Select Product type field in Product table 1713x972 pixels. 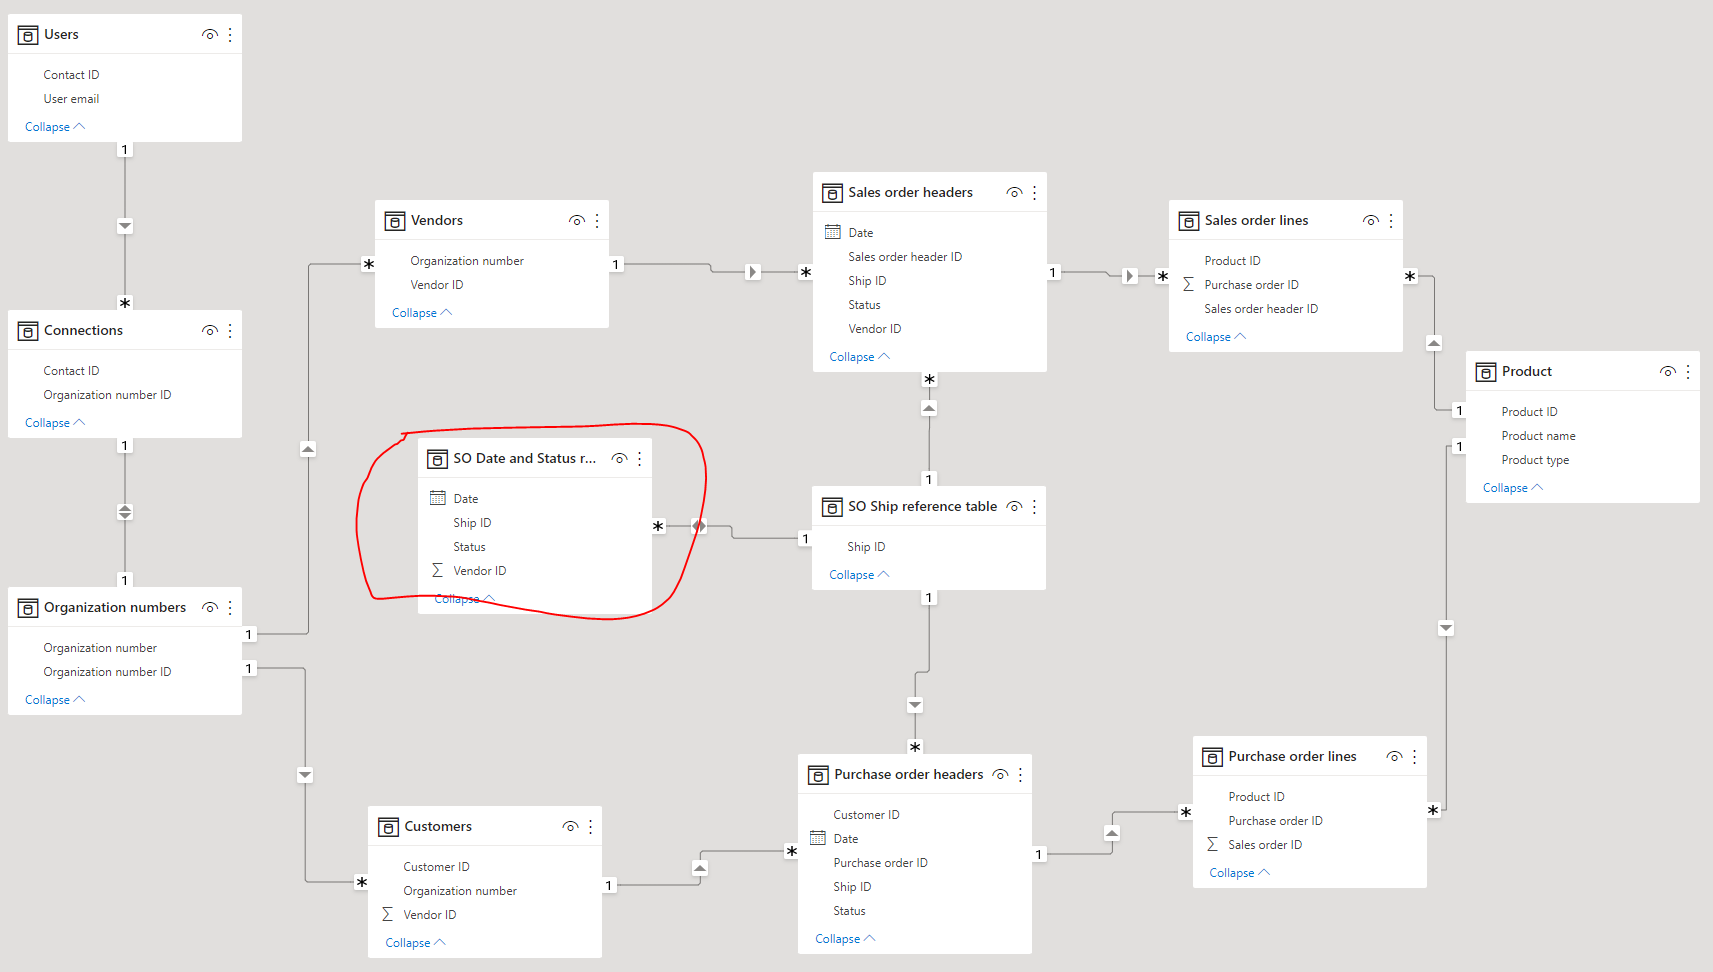(1535, 460)
